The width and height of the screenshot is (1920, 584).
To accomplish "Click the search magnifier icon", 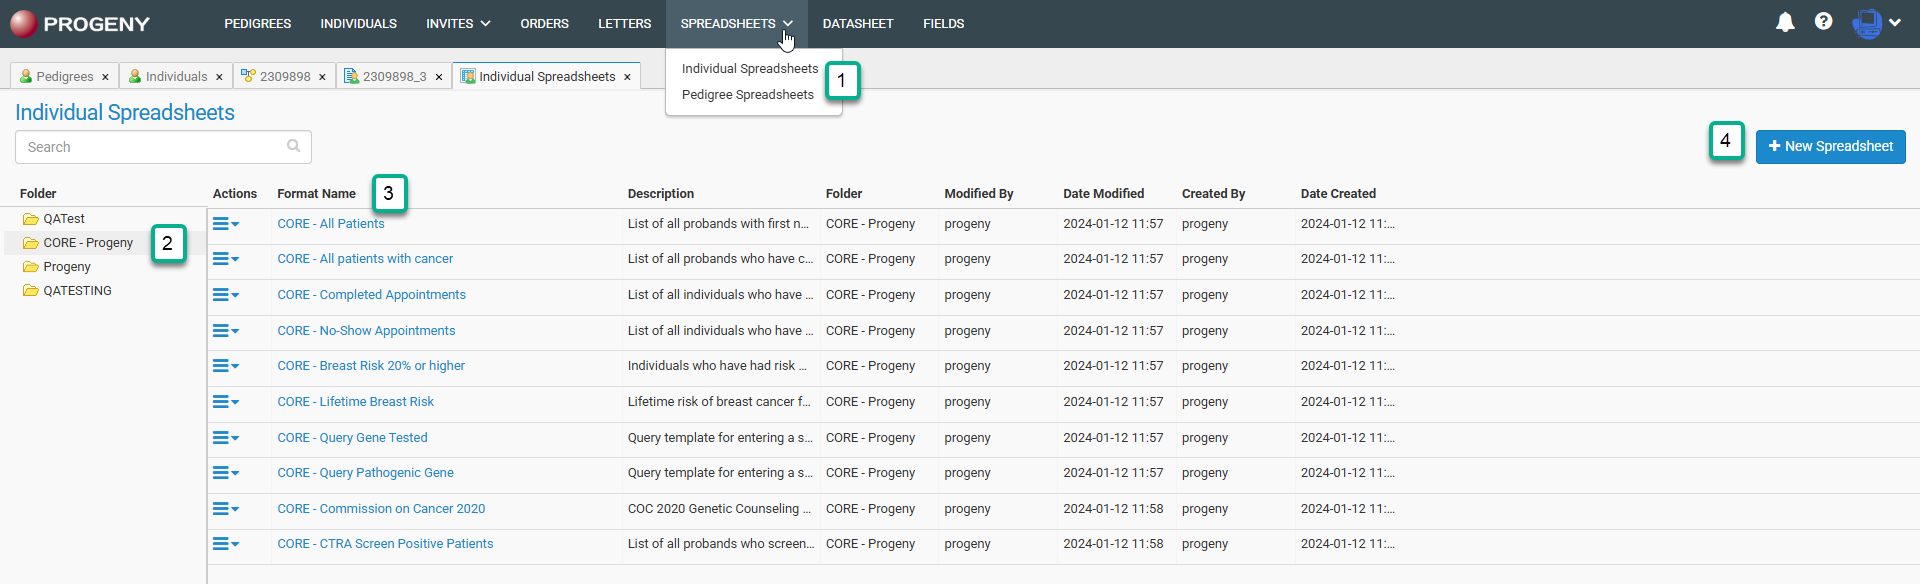I will [x=293, y=146].
